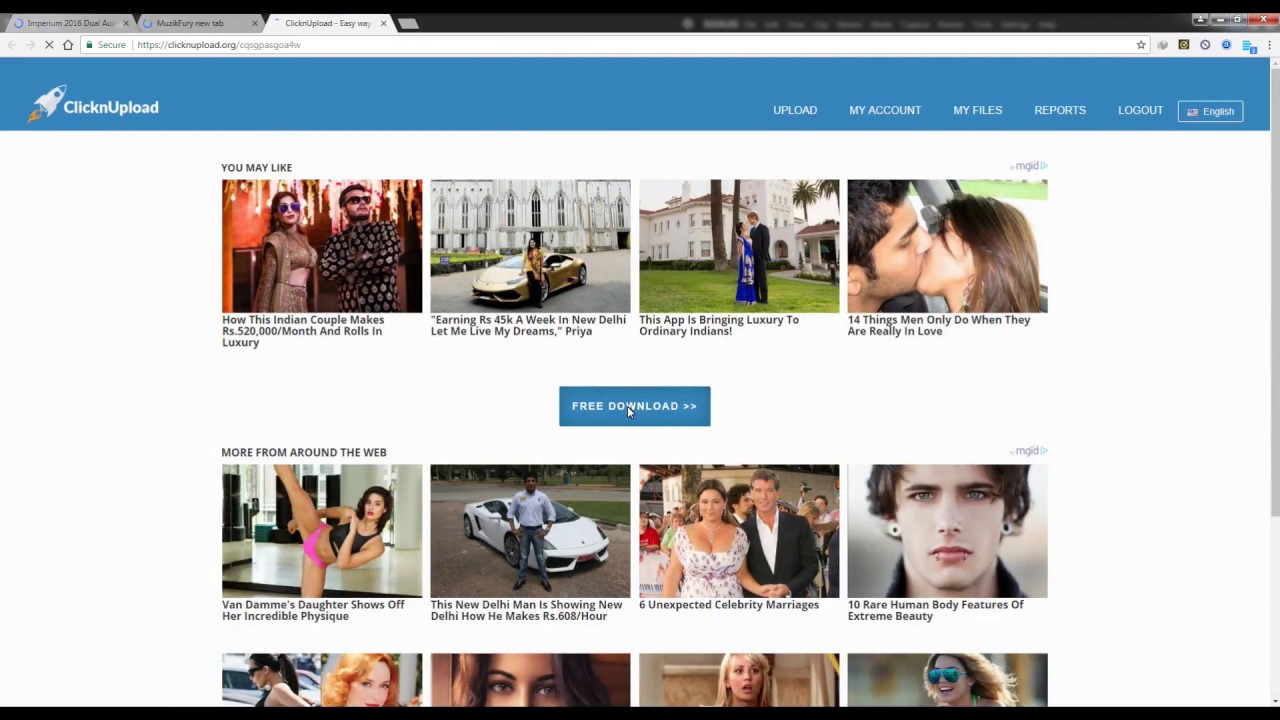
Task: Bookmark this page with the star icon
Action: click(1141, 45)
